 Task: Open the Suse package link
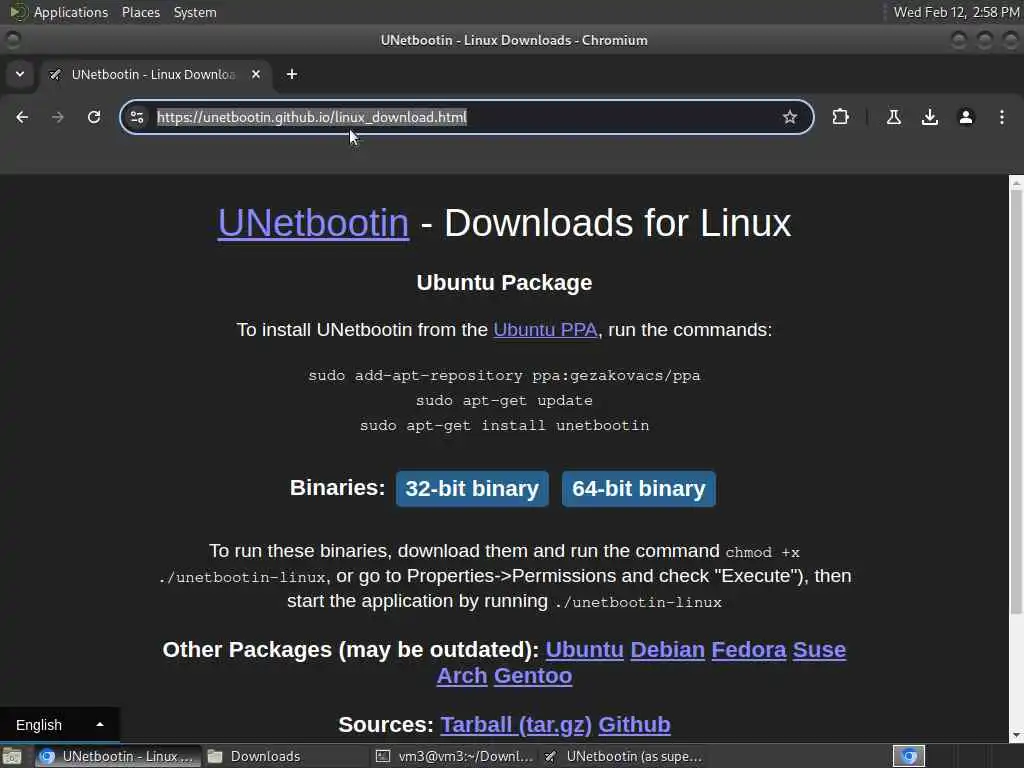point(820,650)
